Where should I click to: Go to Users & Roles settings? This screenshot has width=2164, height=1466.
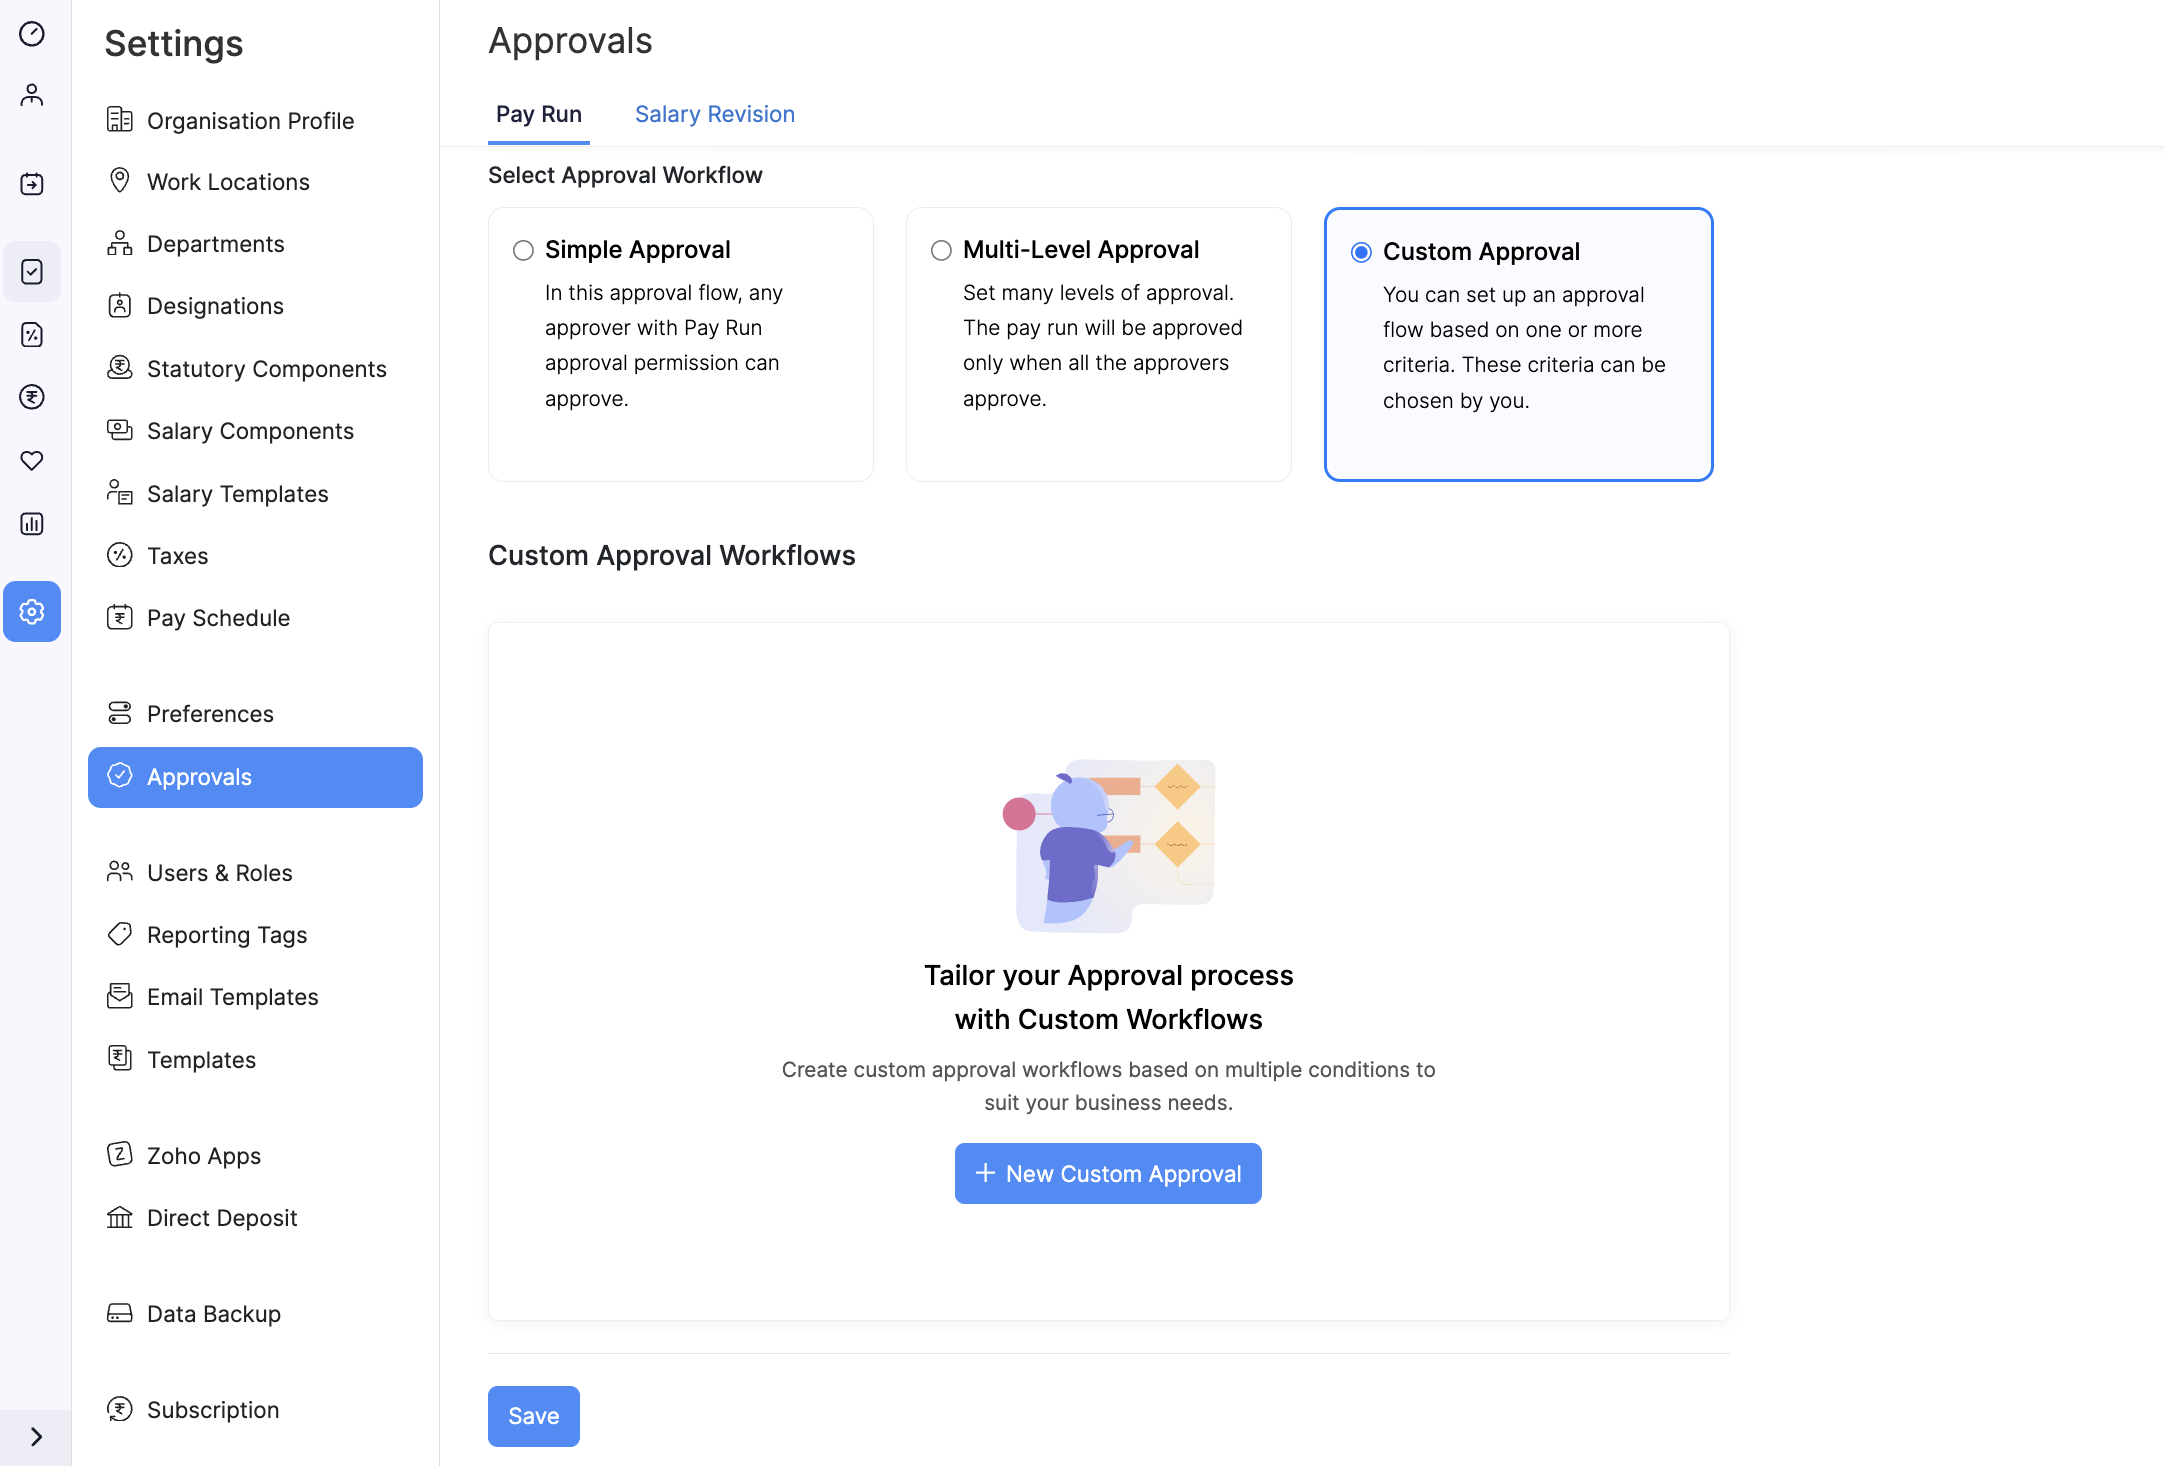click(x=219, y=872)
